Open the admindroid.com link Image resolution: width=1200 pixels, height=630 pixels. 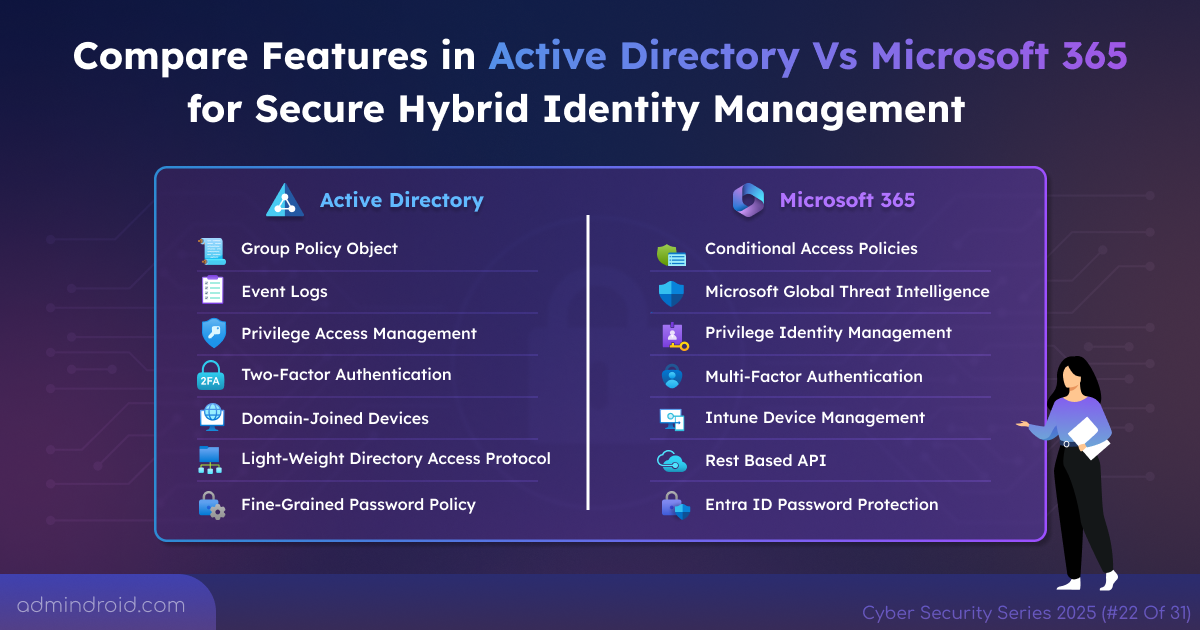point(102,604)
